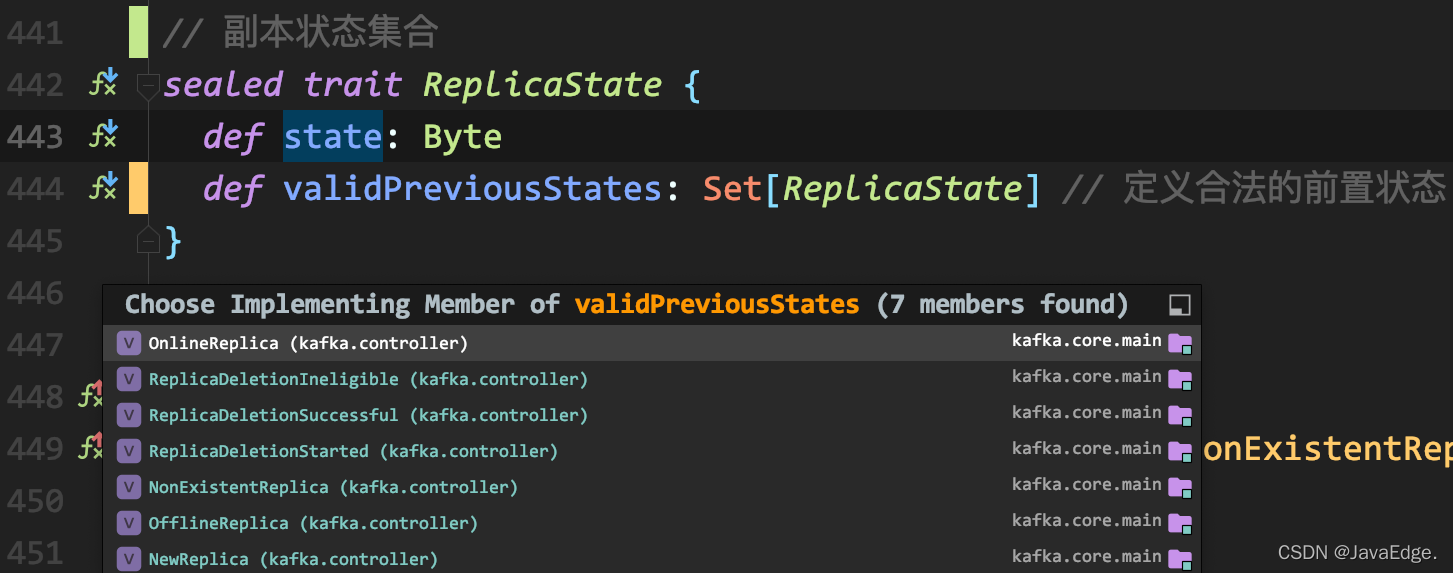Click the gutter icon beside validPreviousStates definition

[104, 187]
